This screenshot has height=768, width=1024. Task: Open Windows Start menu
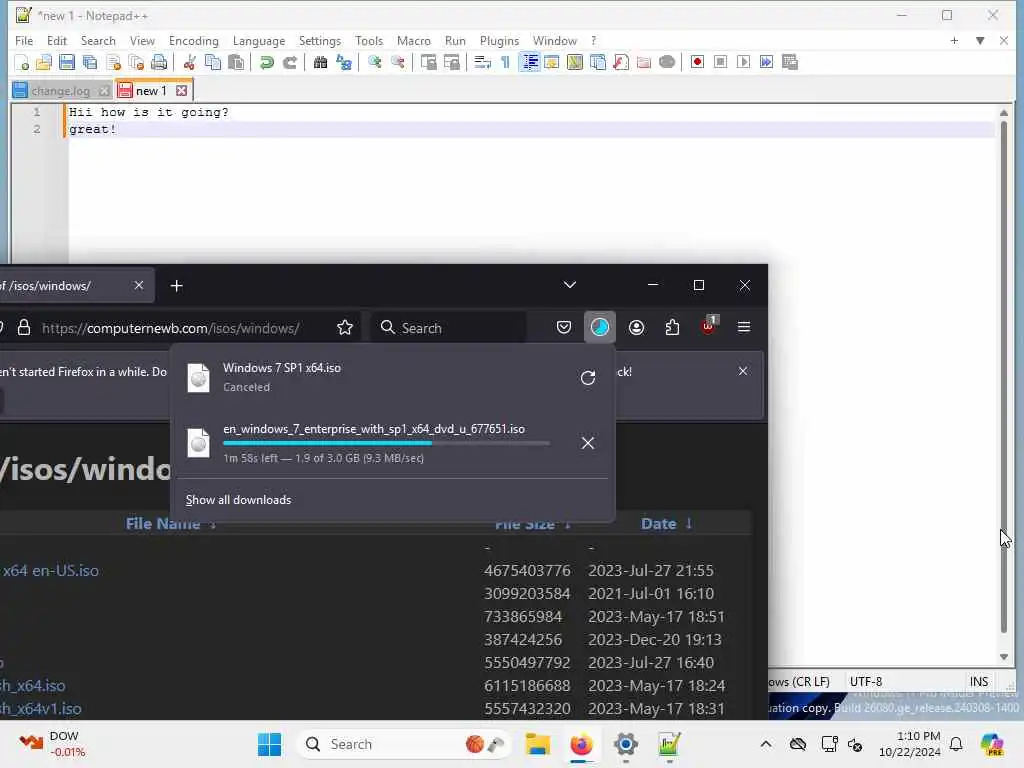pyautogui.click(x=269, y=744)
